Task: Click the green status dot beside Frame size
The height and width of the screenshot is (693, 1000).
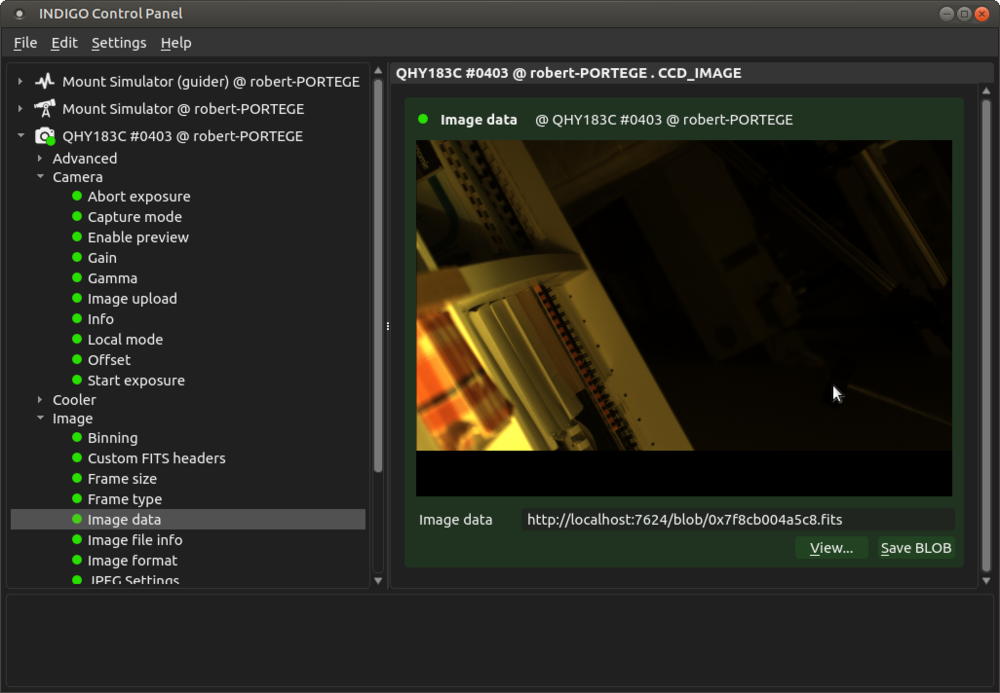Action: point(77,478)
